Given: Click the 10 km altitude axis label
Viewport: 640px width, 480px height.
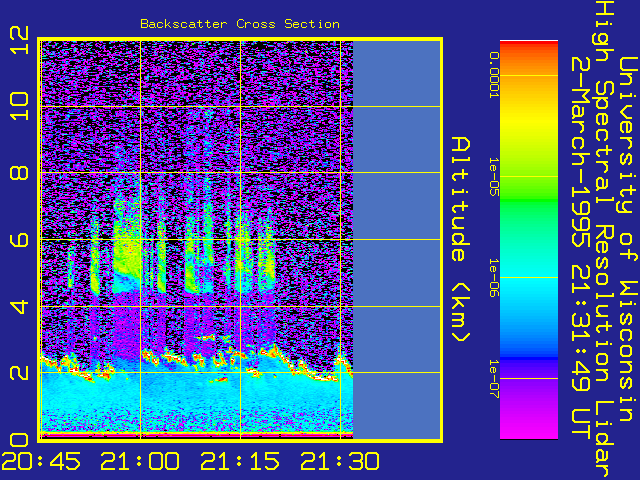Looking at the screenshot, I should point(19,106).
